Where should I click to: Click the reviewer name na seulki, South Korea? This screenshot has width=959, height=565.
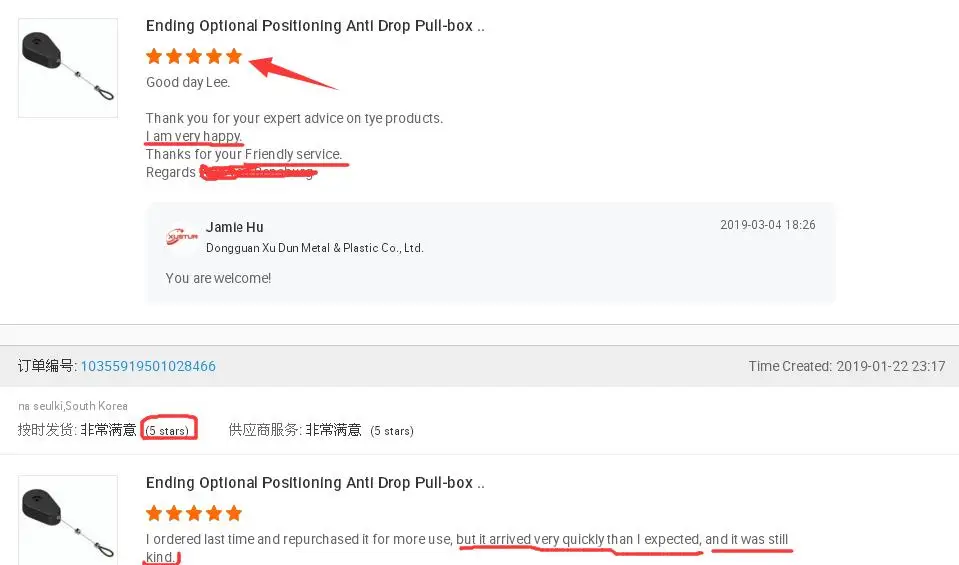point(73,407)
